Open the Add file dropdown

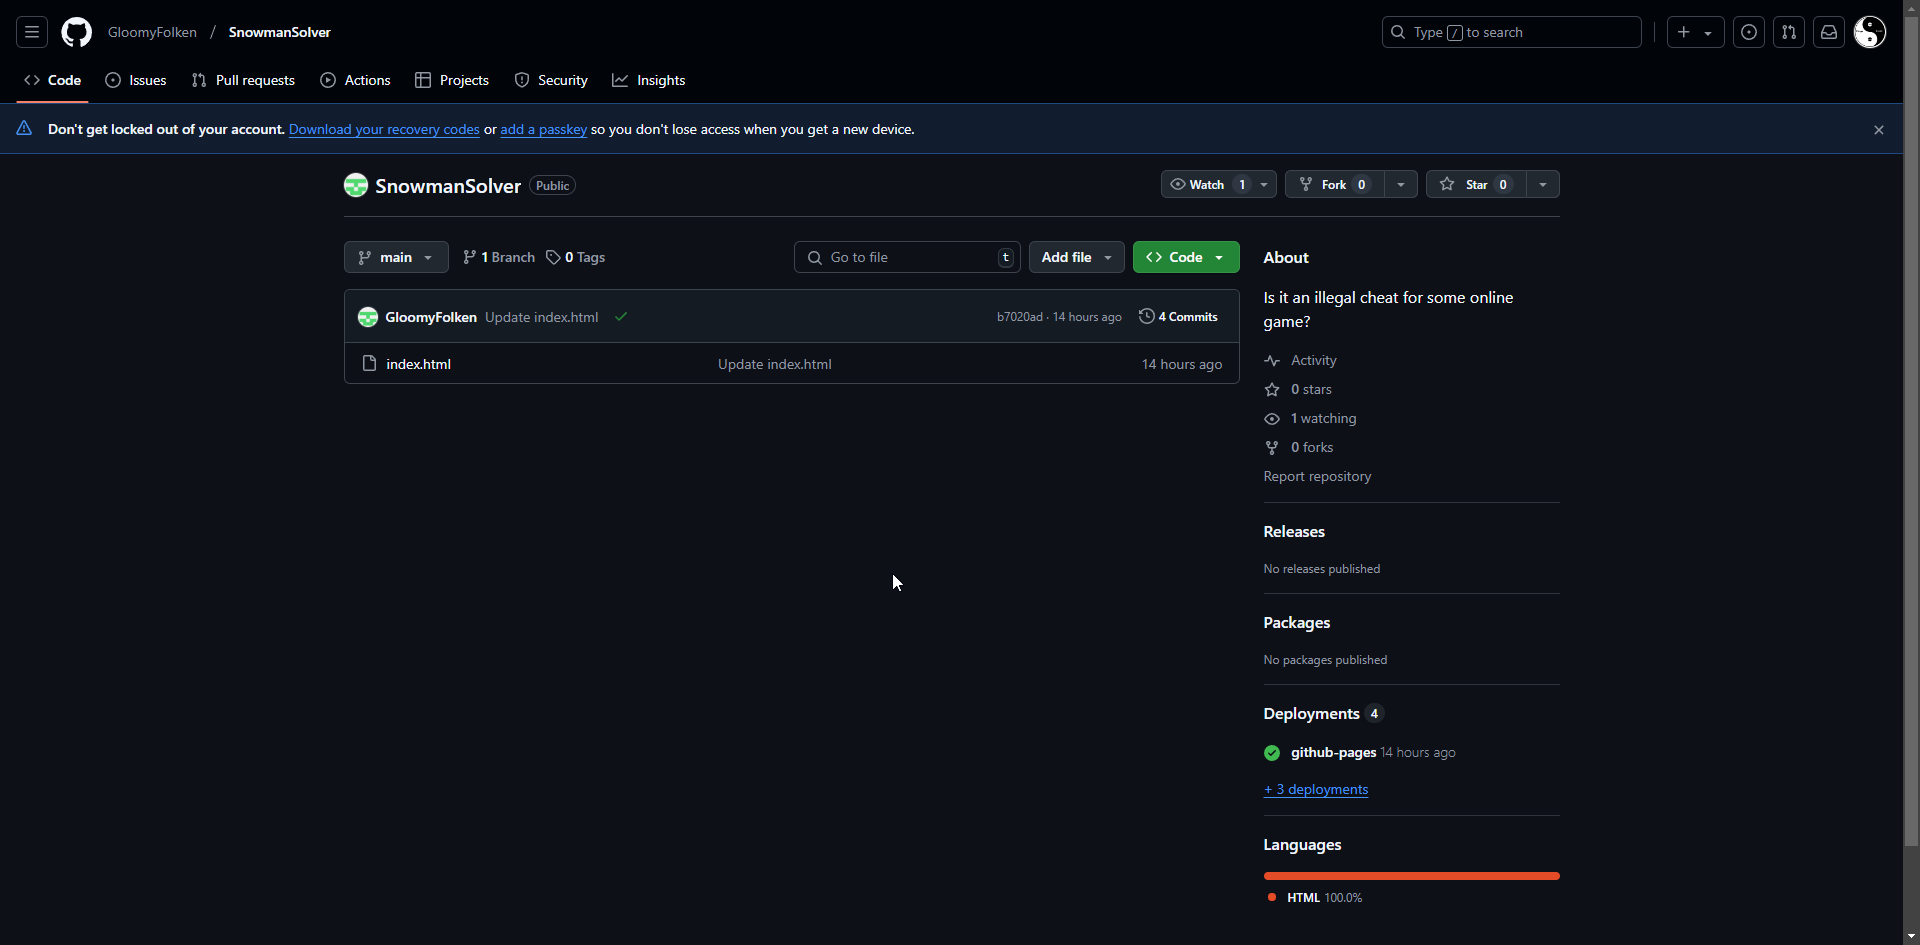tap(1077, 257)
